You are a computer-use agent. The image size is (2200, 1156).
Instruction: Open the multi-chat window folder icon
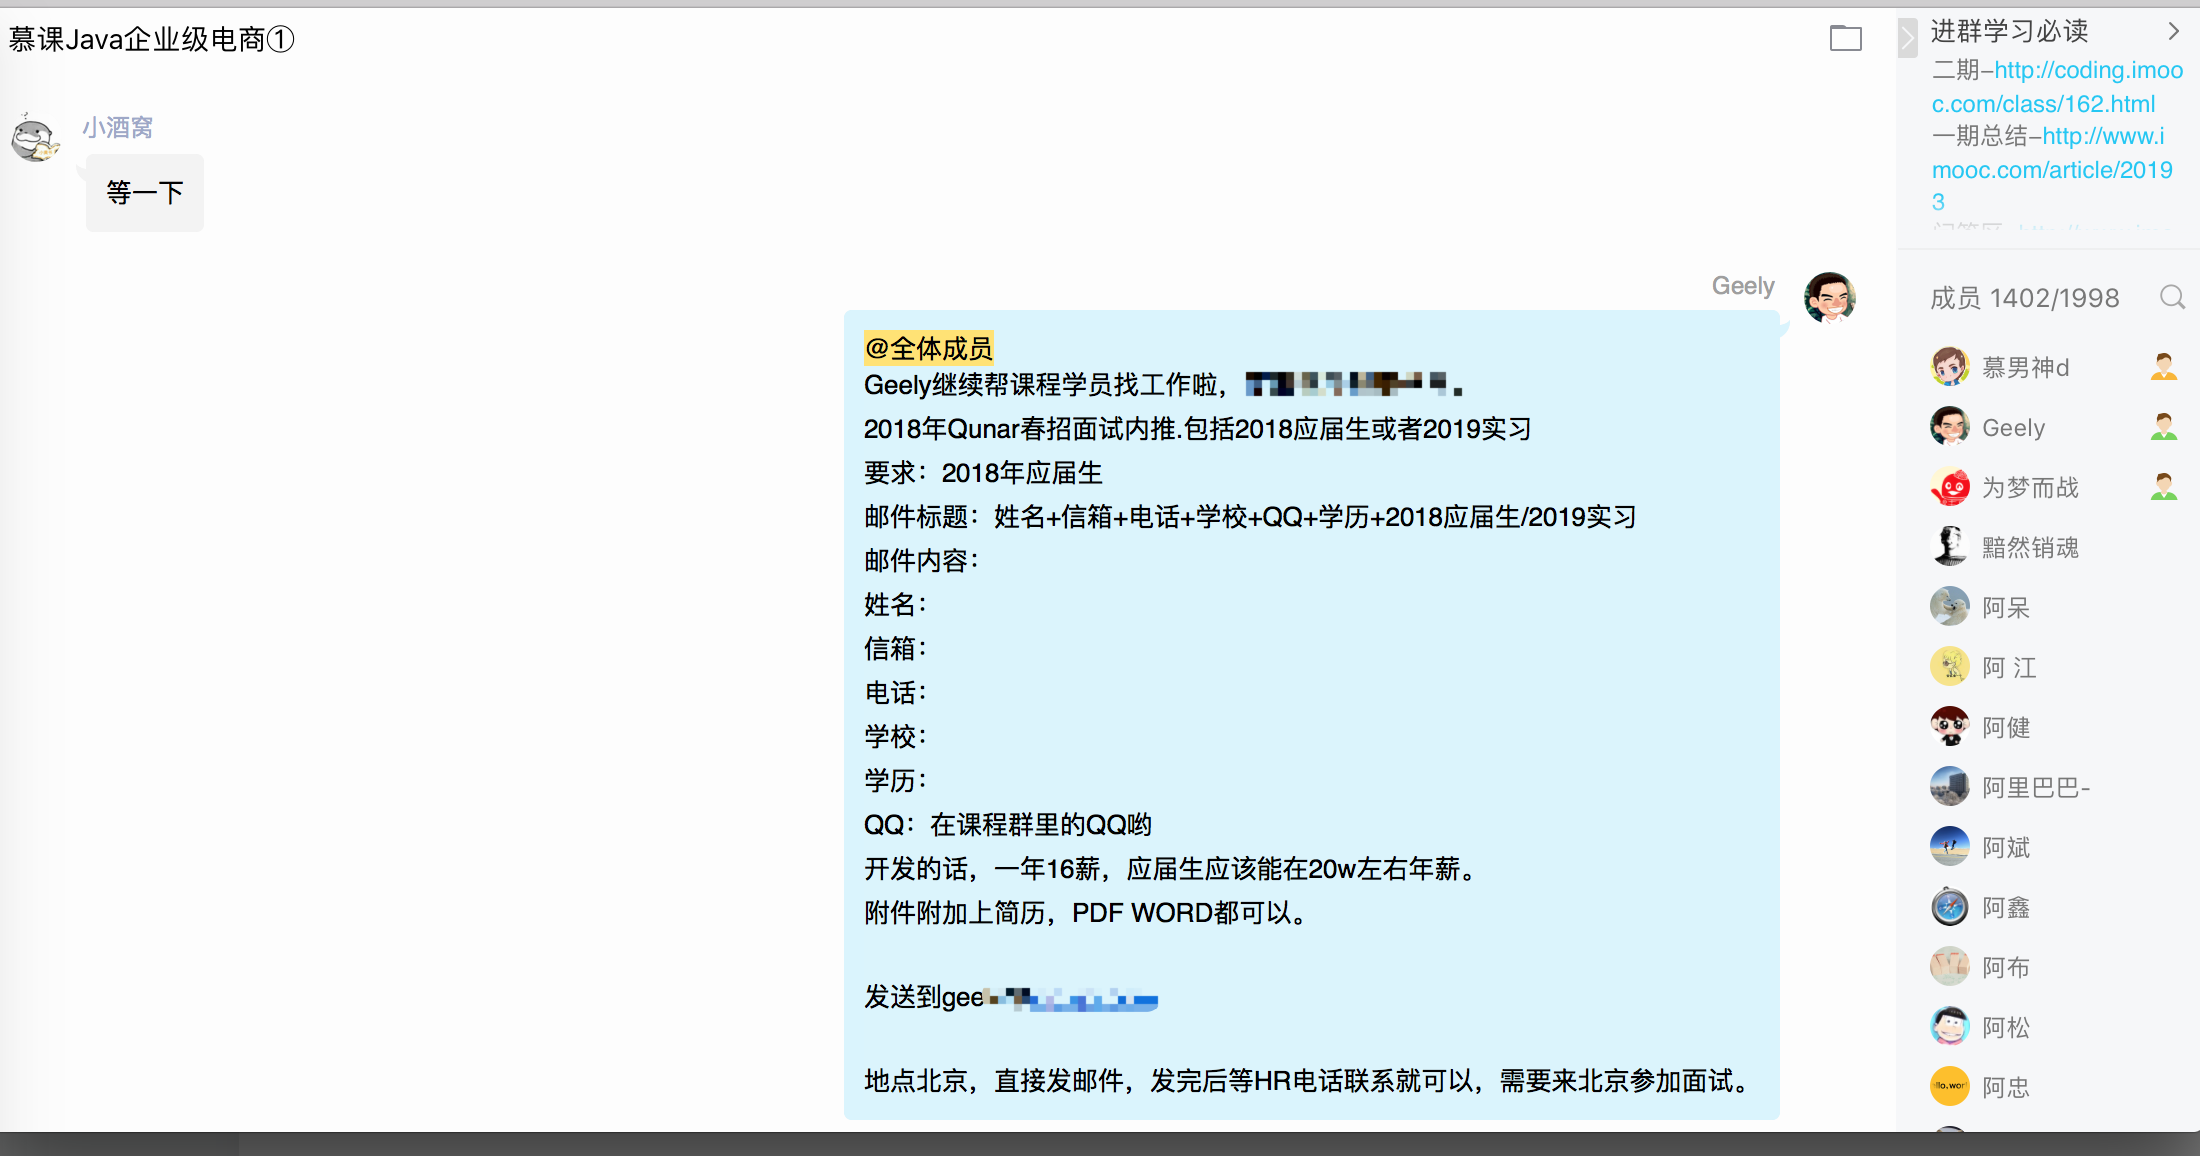pos(1846,38)
